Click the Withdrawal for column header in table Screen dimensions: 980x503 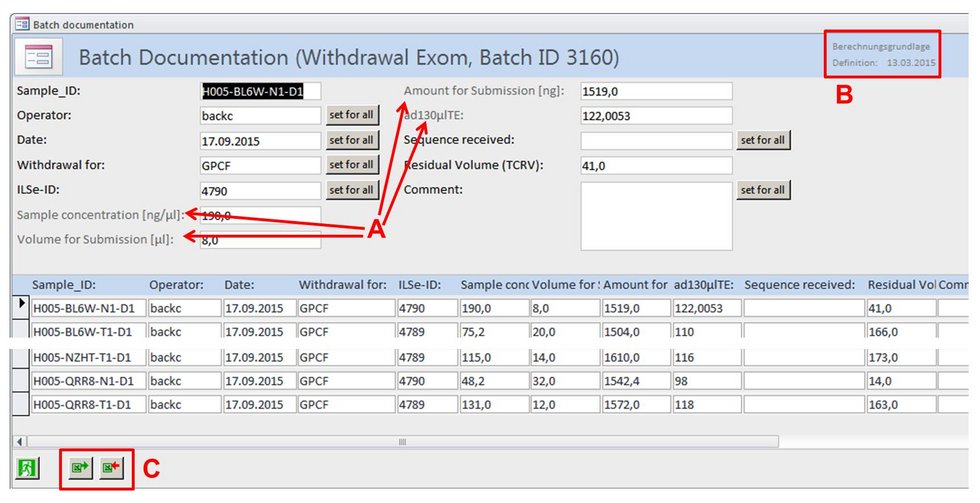point(342,285)
